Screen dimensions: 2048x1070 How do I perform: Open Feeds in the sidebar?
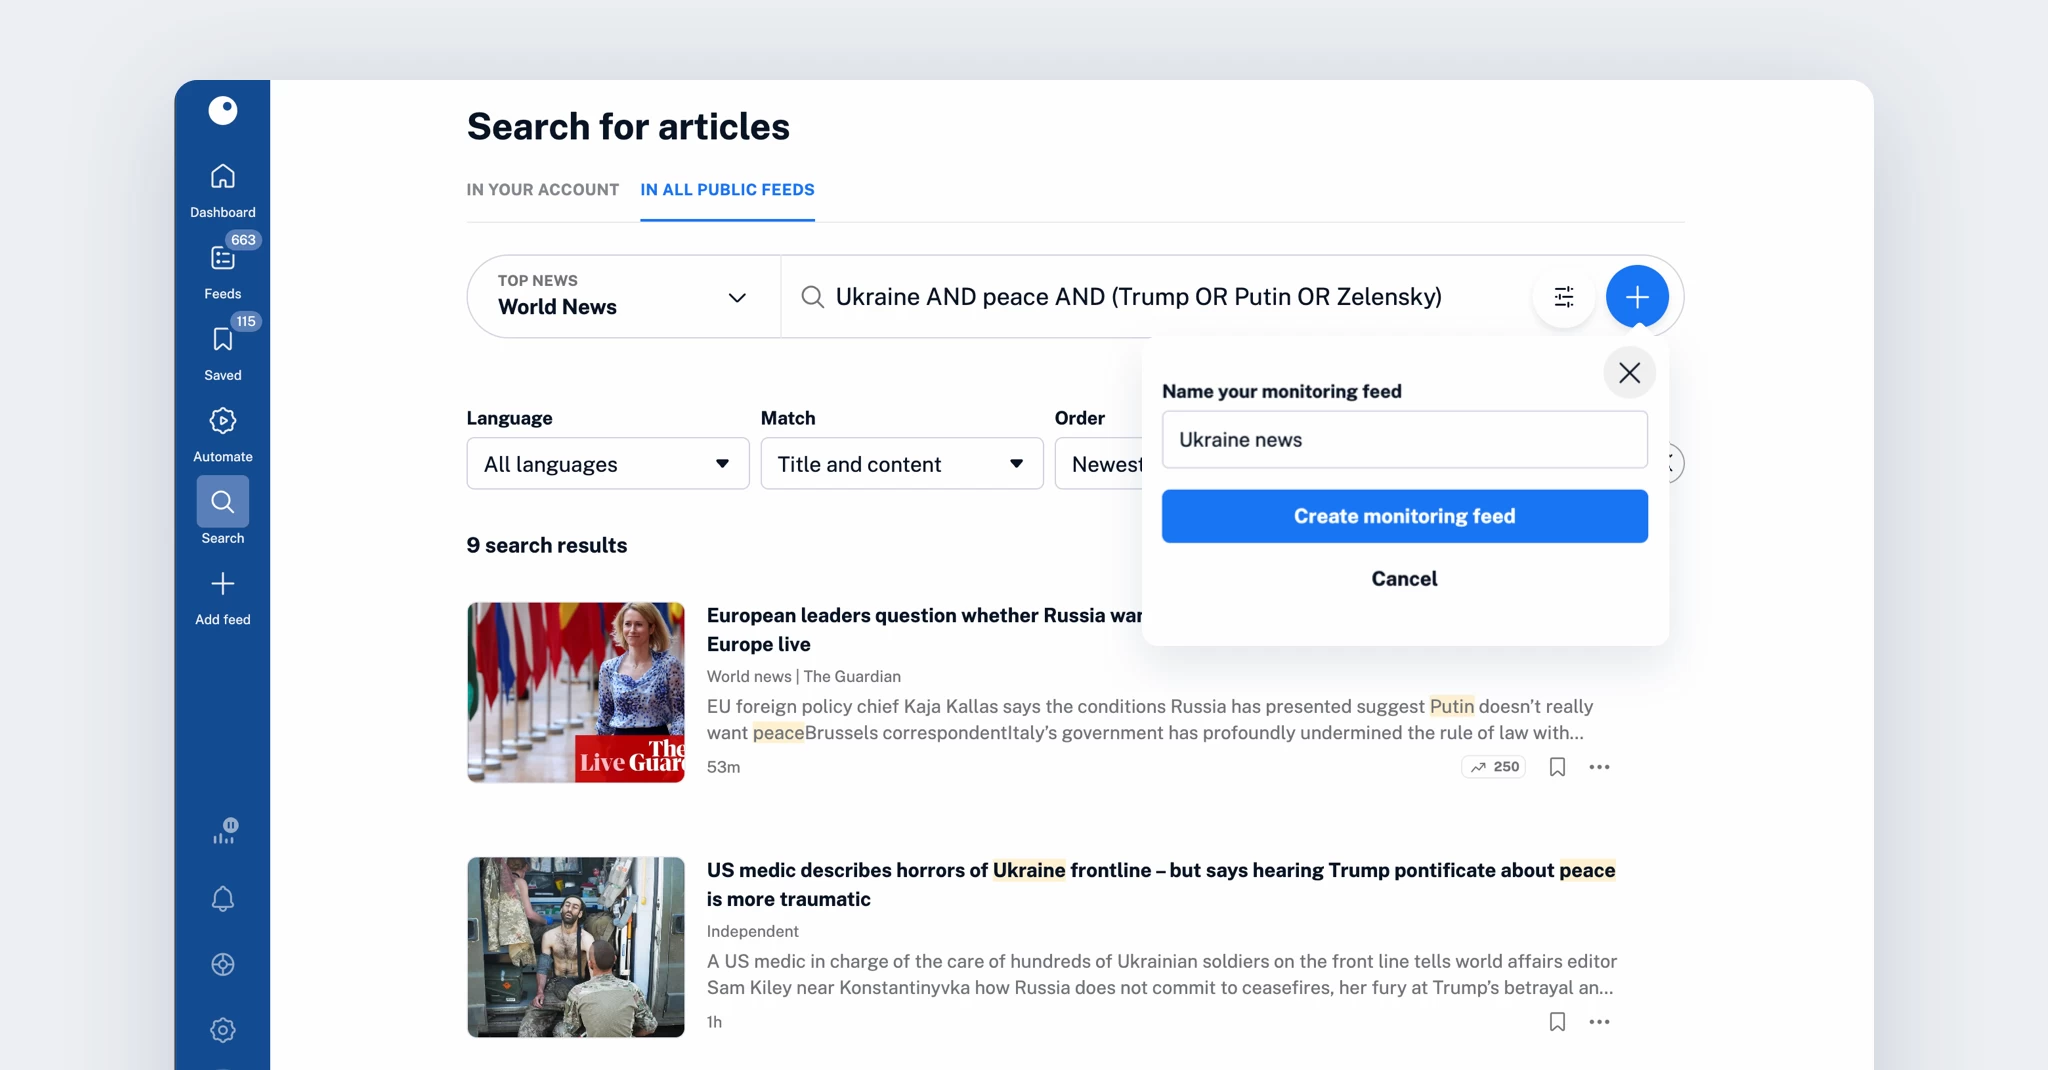click(222, 272)
